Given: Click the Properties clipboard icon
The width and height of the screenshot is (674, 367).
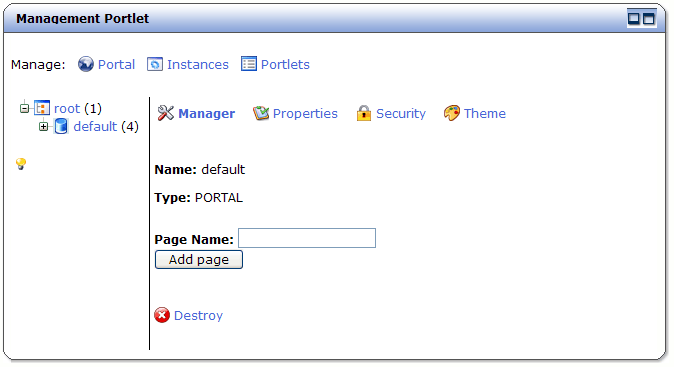Looking at the screenshot, I should click(x=260, y=113).
